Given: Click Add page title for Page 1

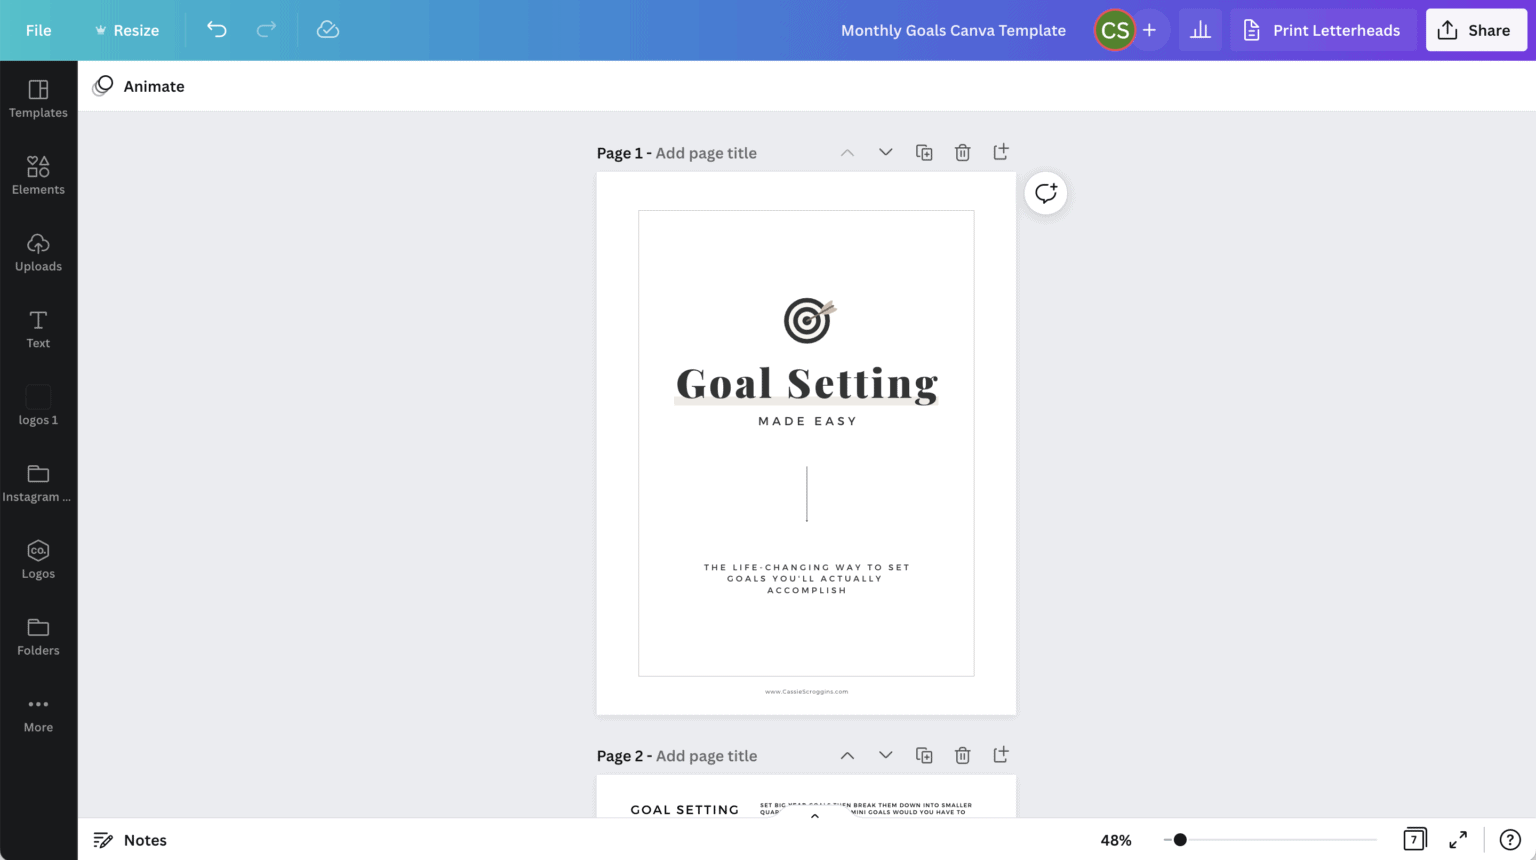Looking at the screenshot, I should point(706,152).
